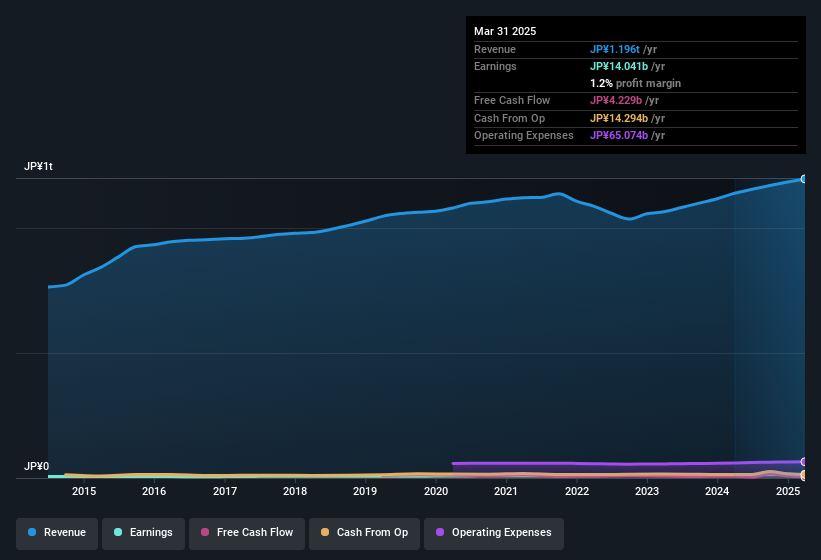The width and height of the screenshot is (821, 560).
Task: Click the JP¥14.294b cash from op value
Action: pyautogui.click(x=619, y=118)
